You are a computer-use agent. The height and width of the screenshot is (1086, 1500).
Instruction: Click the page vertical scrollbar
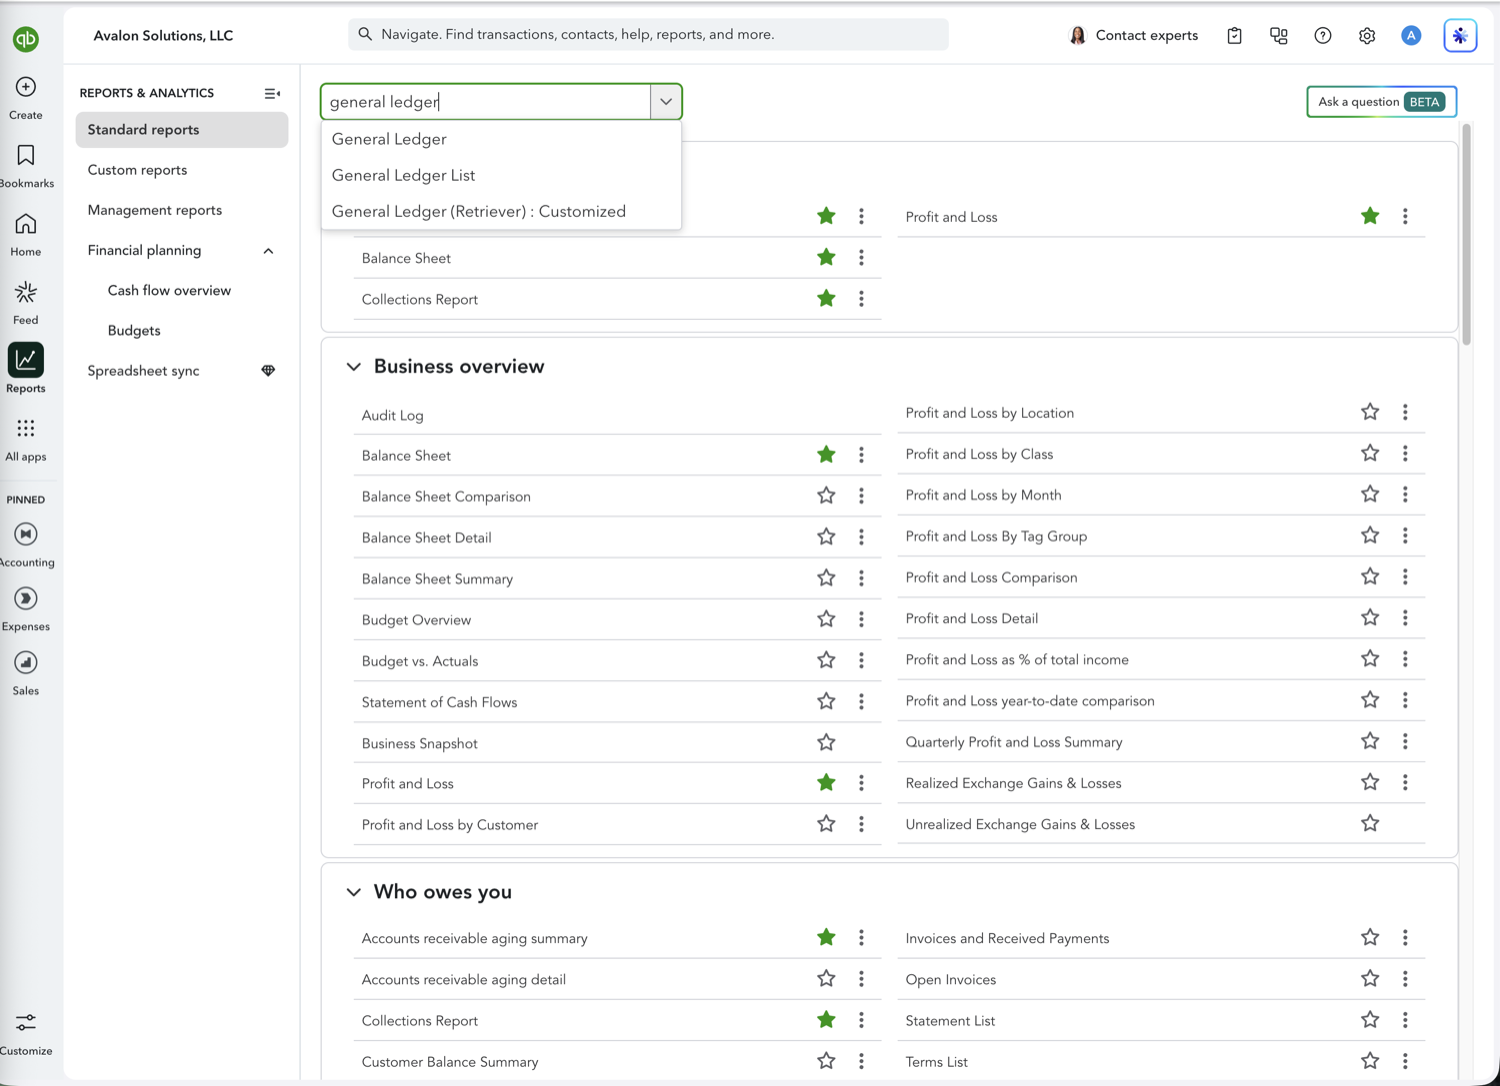pos(1466,235)
